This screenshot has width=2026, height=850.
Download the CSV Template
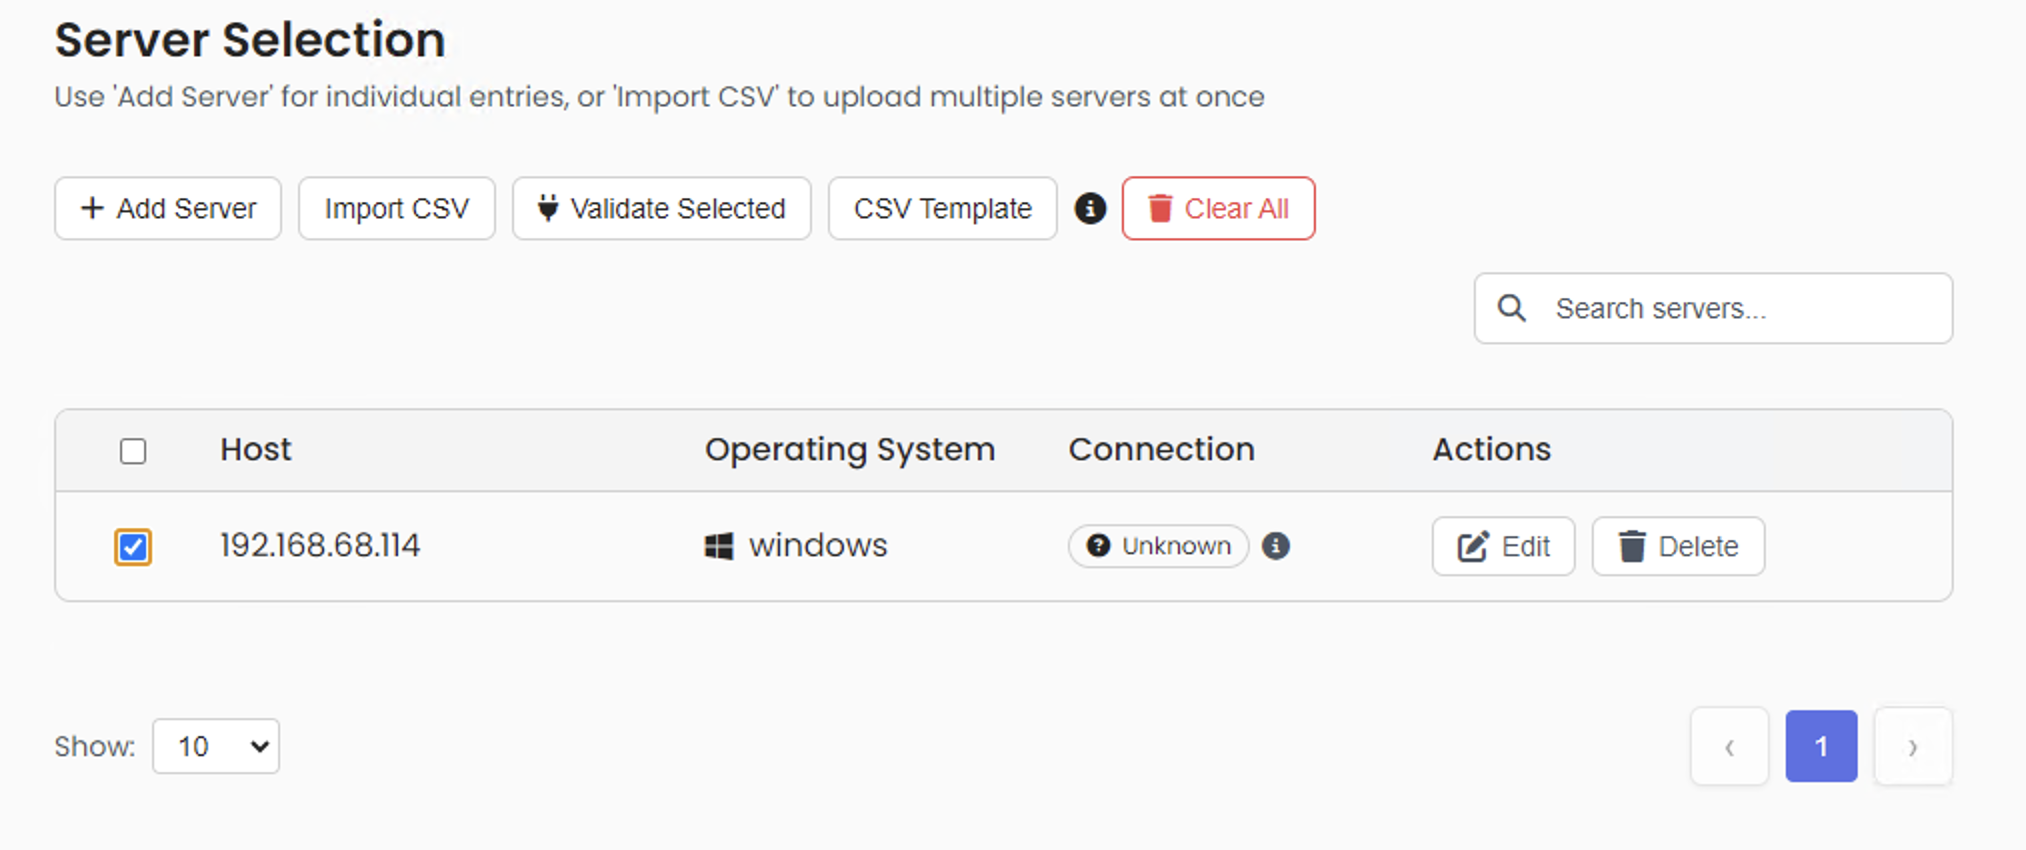click(942, 208)
